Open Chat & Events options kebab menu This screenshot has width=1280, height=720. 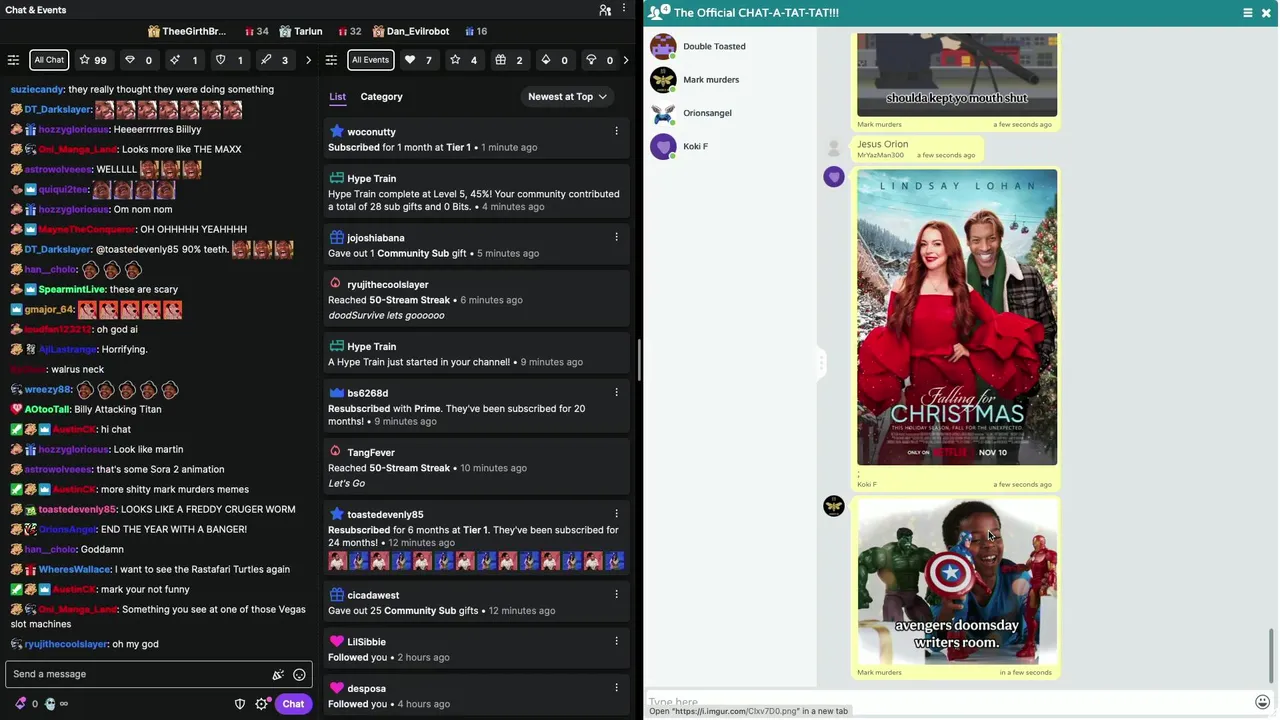pyautogui.click(x=625, y=10)
